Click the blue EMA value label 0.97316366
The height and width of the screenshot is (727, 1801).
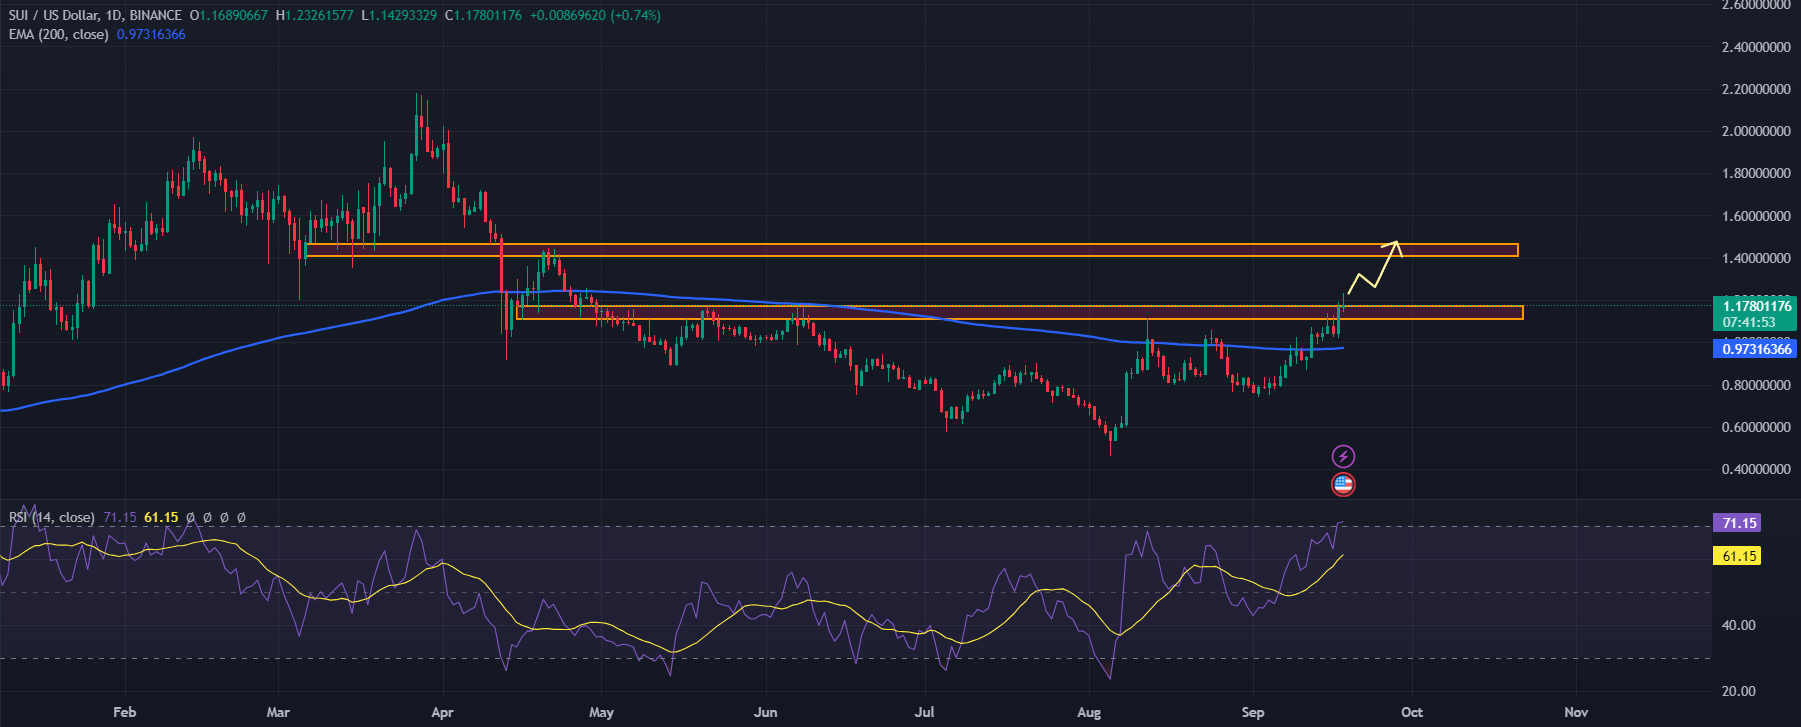tap(1756, 349)
